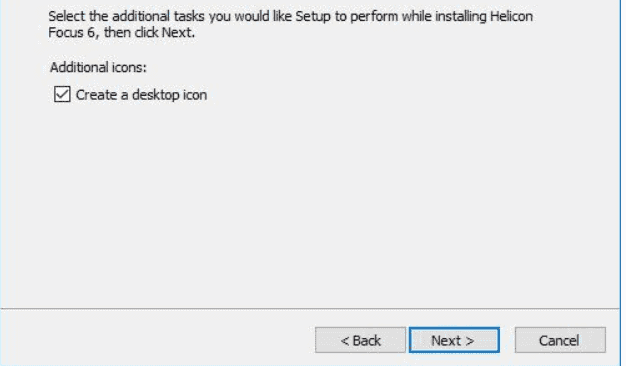Uncheck the Create a desktop icon checkbox
This screenshot has width=626, height=366.
point(62,95)
